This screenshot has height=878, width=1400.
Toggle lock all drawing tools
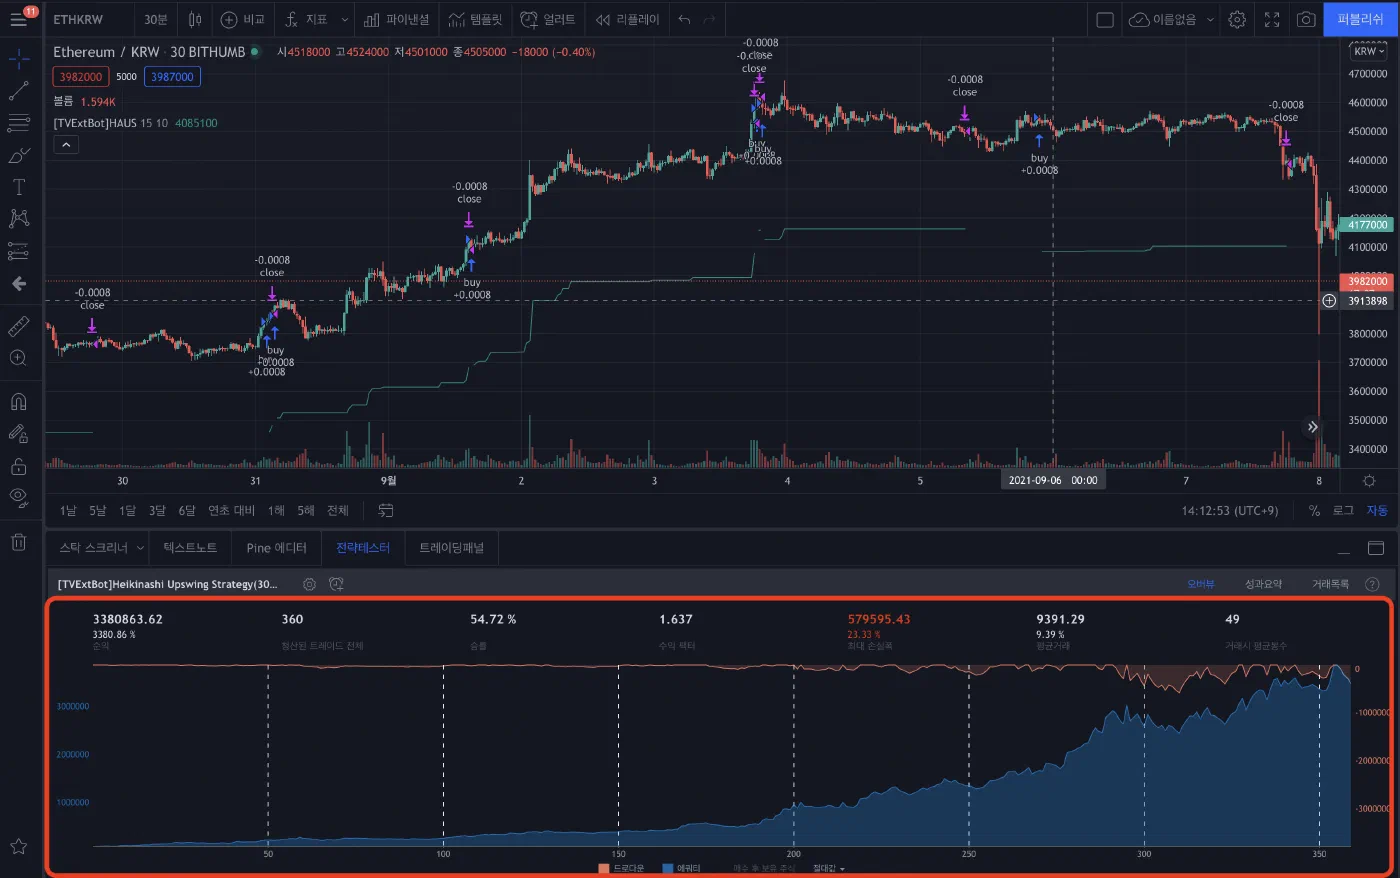[18, 466]
